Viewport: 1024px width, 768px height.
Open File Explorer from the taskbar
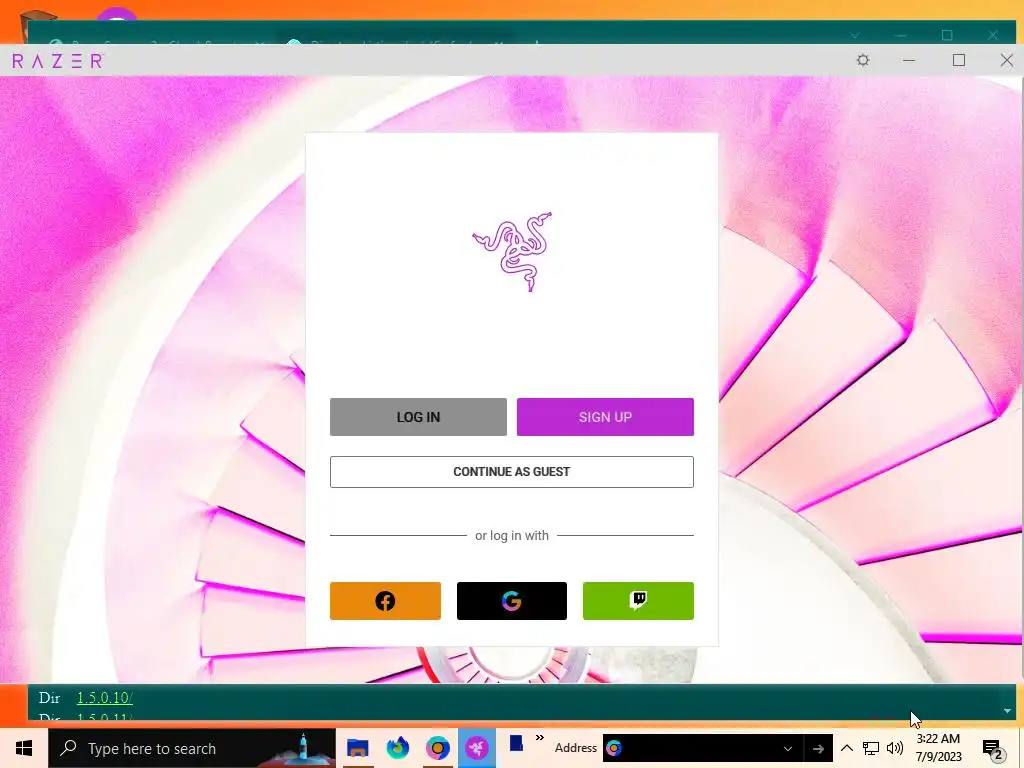click(357, 748)
